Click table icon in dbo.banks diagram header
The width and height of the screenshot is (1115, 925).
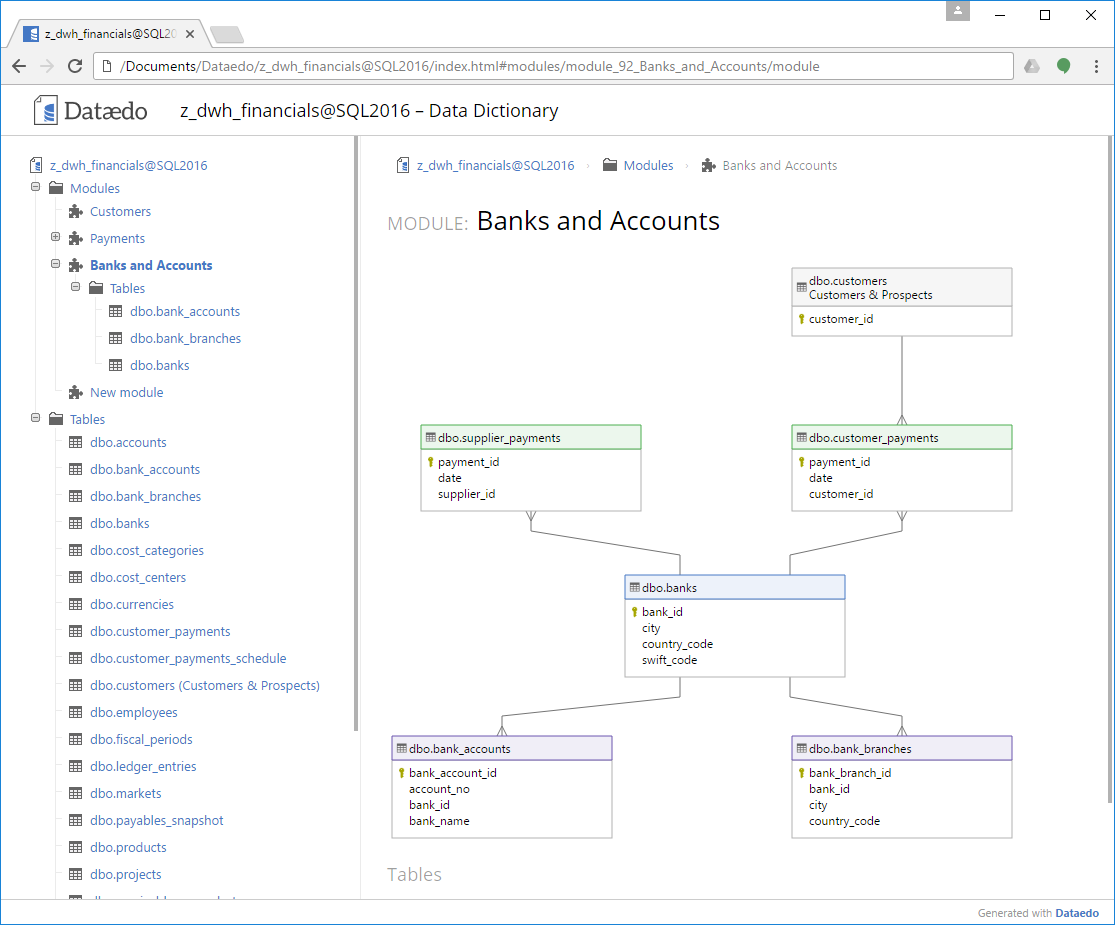pyautogui.click(x=634, y=587)
